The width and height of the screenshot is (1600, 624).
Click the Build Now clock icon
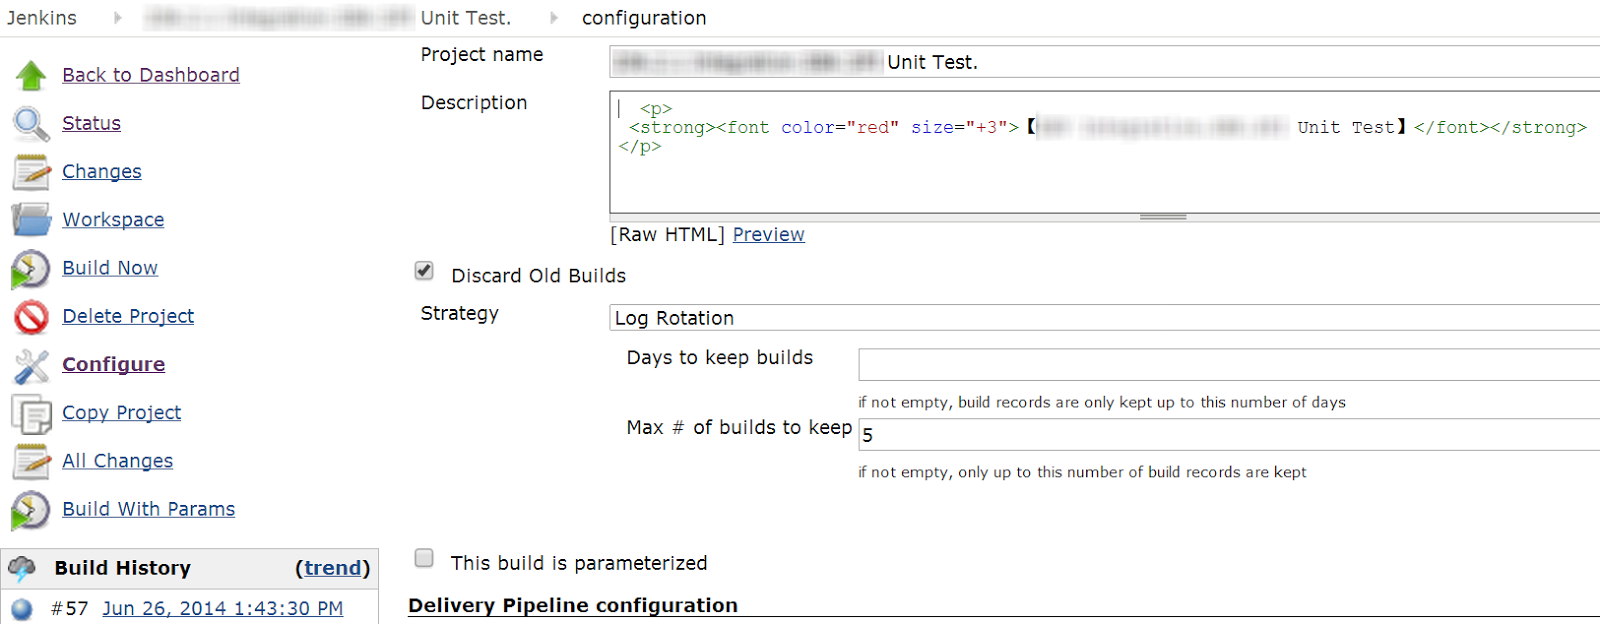coord(31,268)
